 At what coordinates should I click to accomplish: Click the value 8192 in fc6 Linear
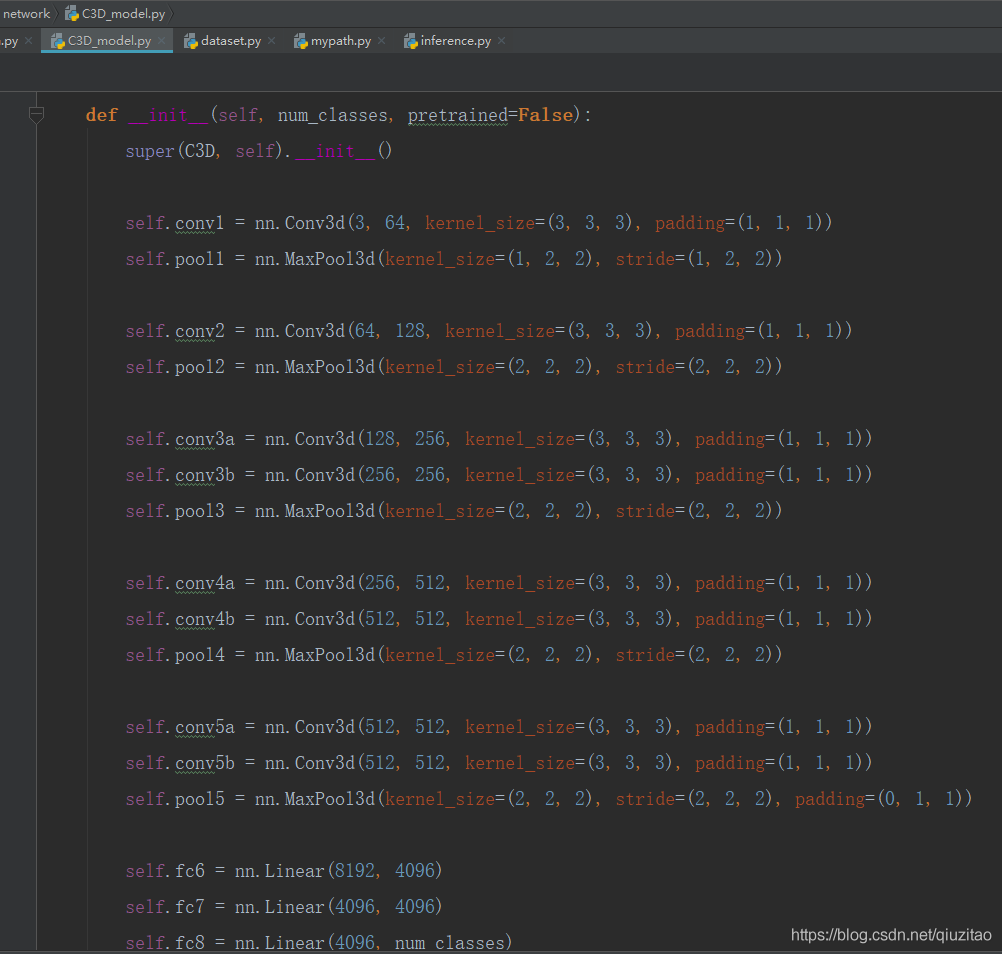[x=355, y=871]
